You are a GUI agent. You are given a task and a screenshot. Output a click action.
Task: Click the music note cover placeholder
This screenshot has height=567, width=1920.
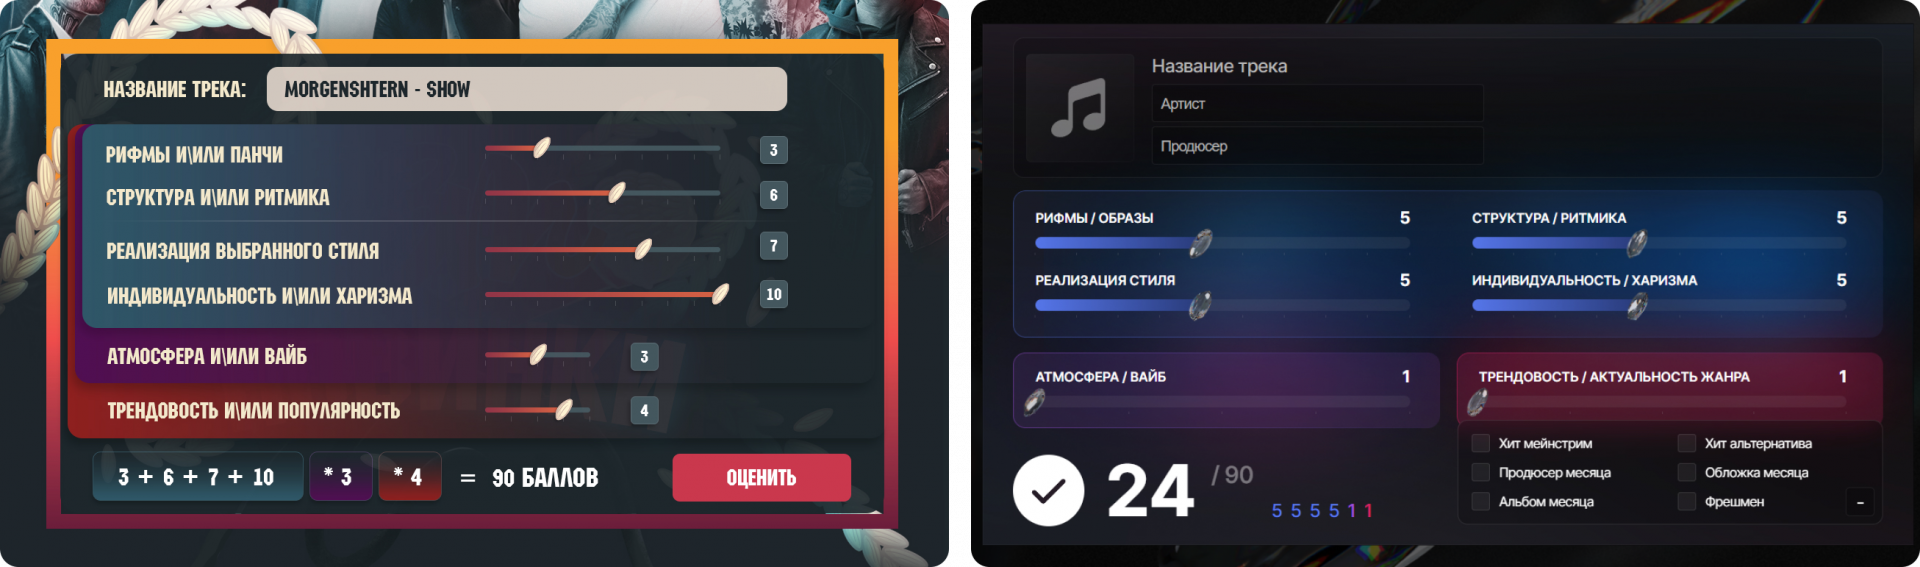[1080, 108]
